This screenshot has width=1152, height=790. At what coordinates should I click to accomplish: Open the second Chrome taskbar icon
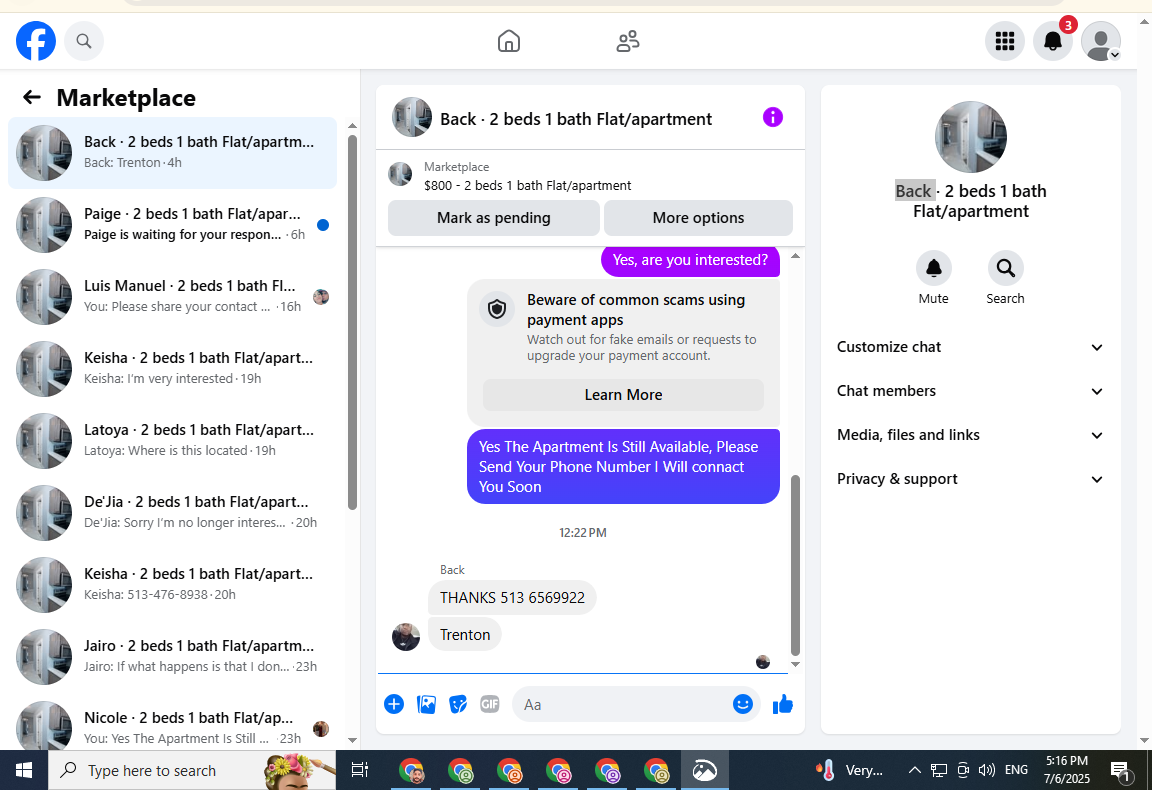461,770
